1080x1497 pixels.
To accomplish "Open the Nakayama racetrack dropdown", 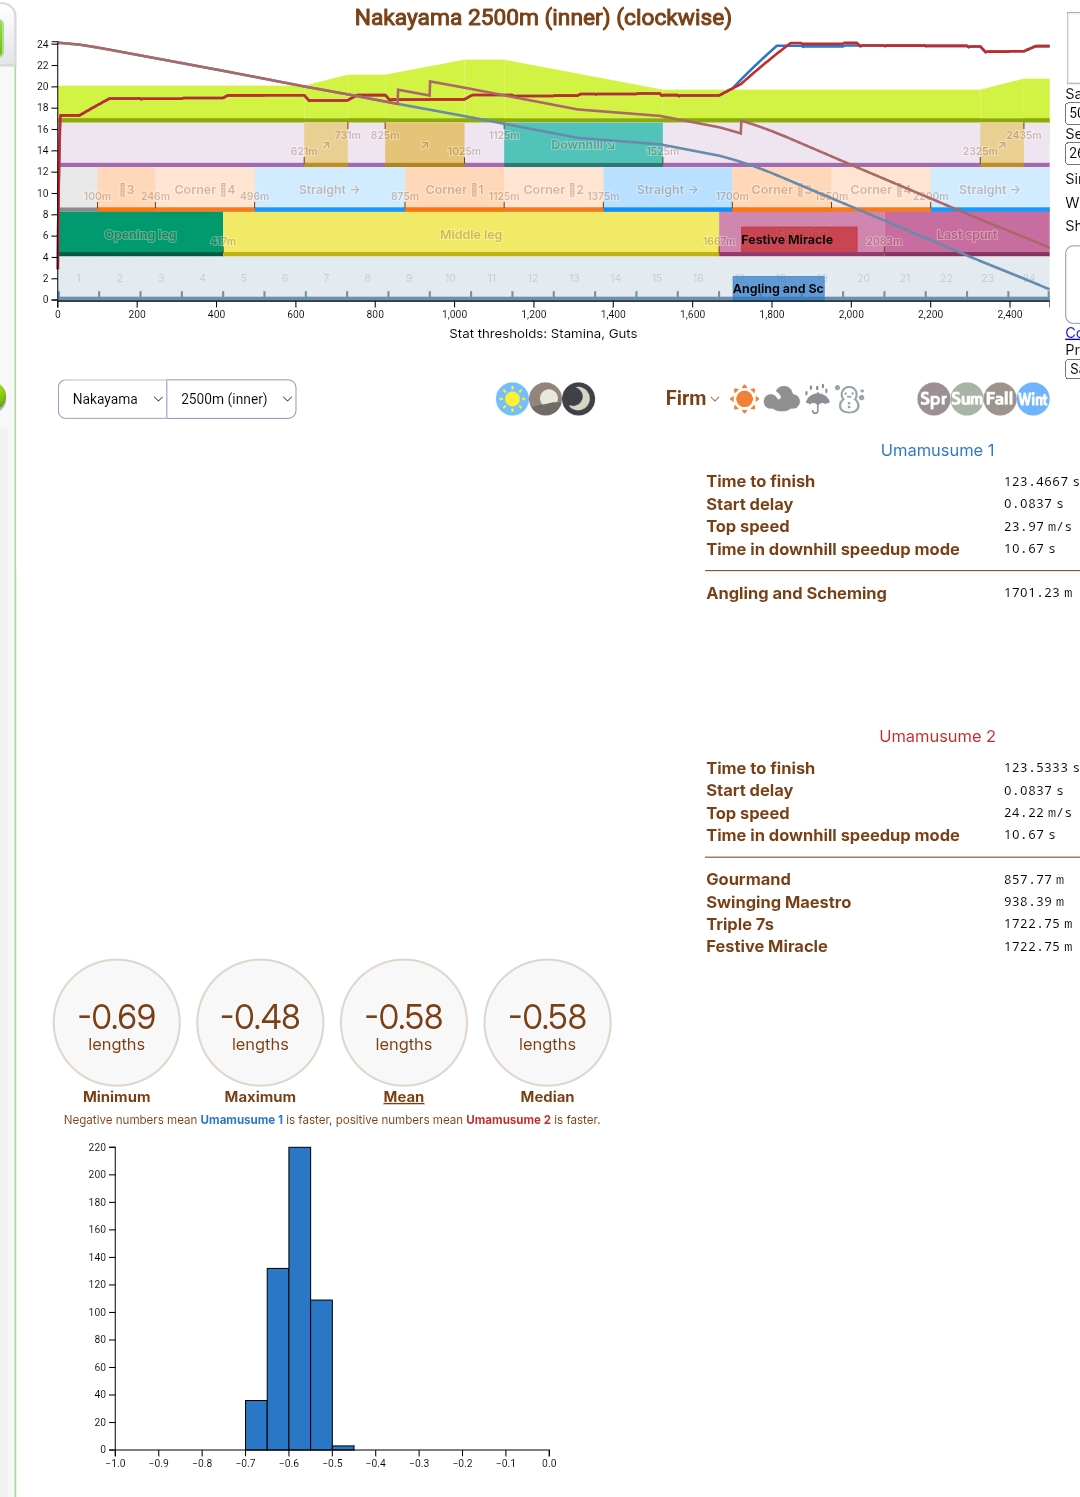I will [113, 399].
